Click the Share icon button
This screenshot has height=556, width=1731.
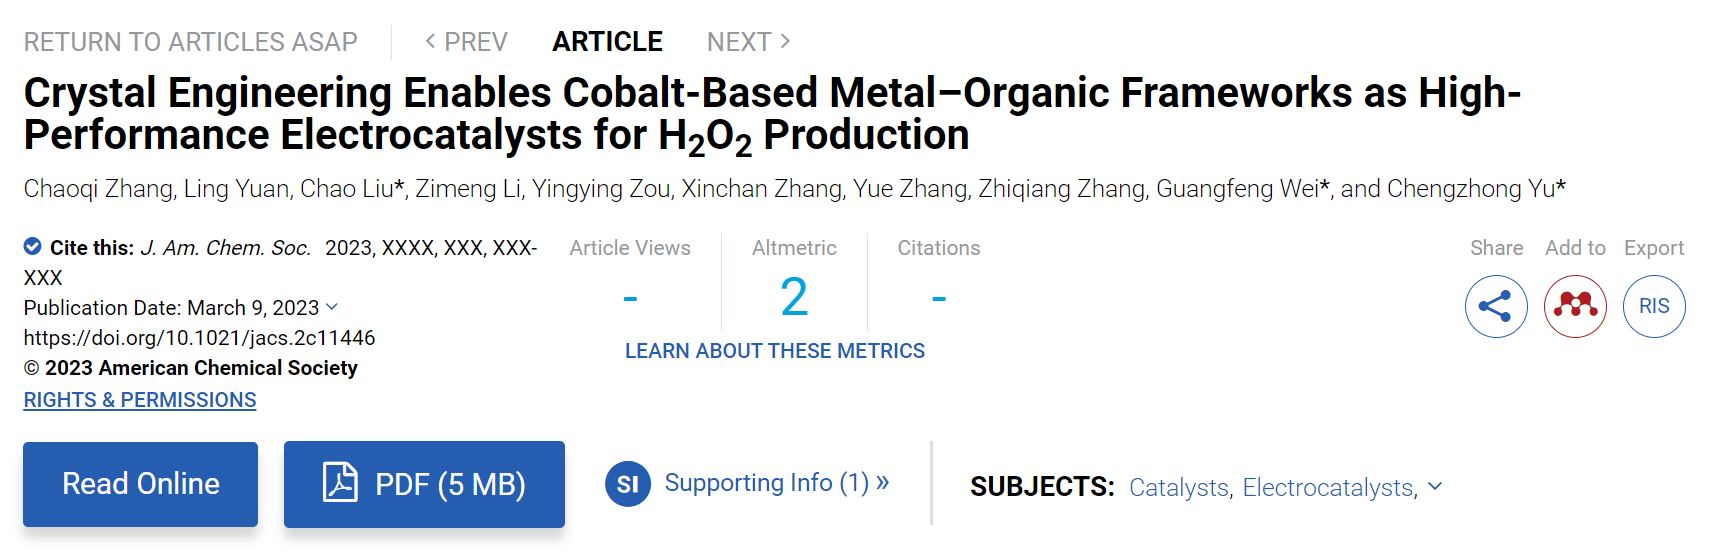(x=1496, y=306)
